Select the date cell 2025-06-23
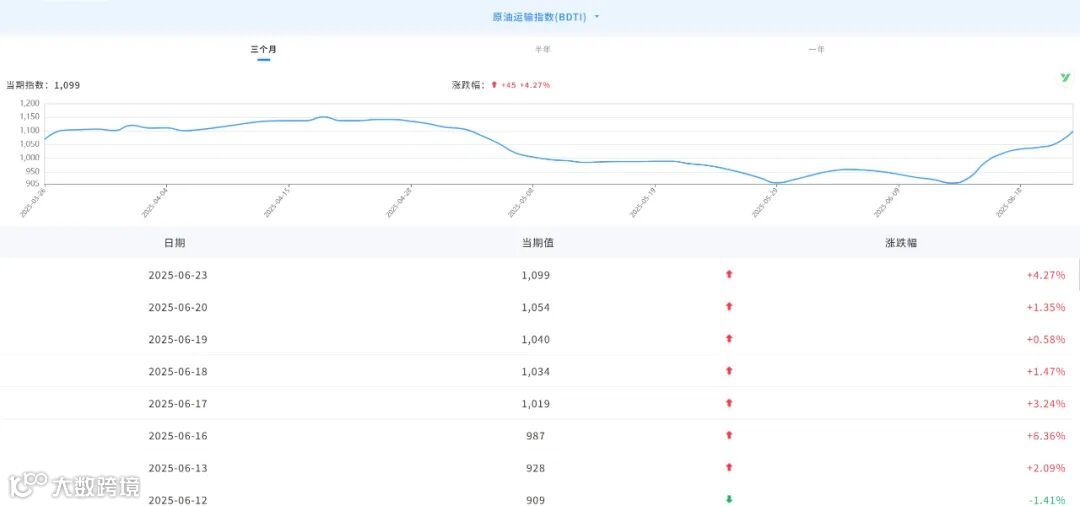1080x506 pixels. pos(178,275)
